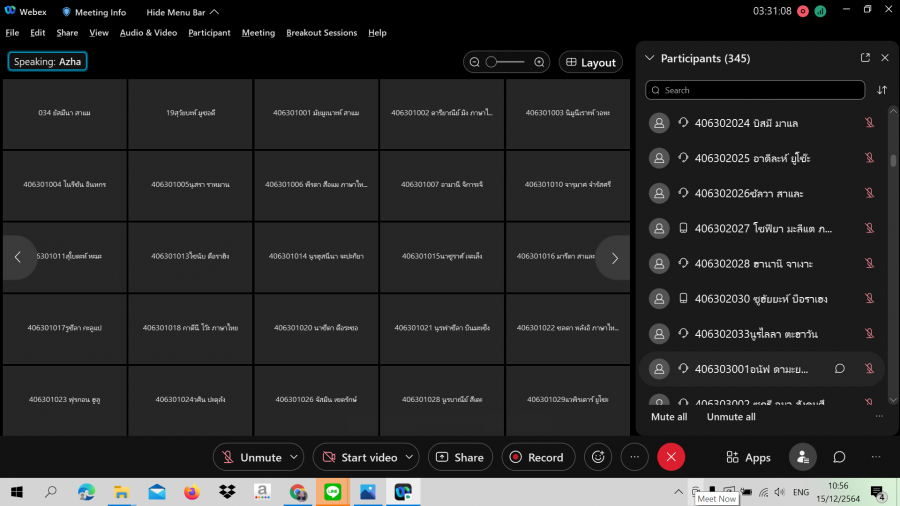Screen dimensions: 900x506
Task: Toggle mute for participant 406302024
Action: tap(869, 123)
